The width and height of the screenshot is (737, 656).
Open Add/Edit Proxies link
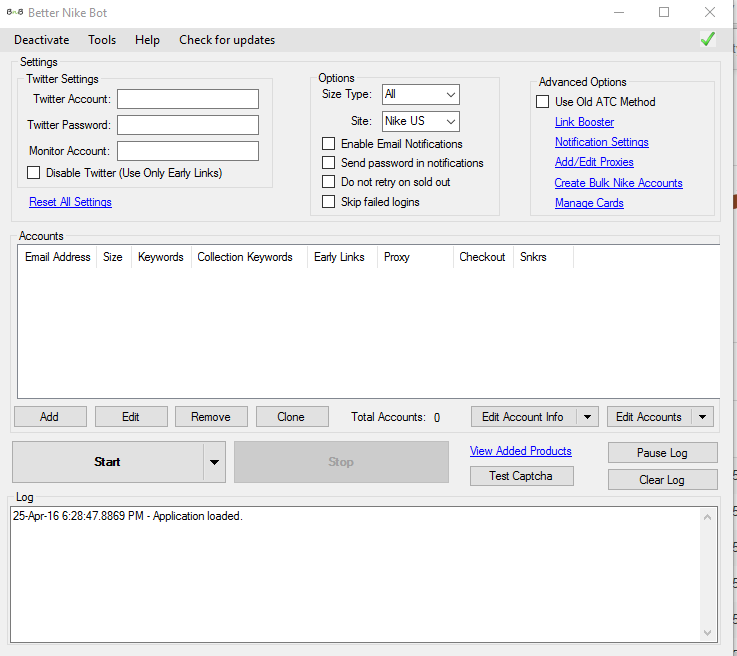point(594,162)
